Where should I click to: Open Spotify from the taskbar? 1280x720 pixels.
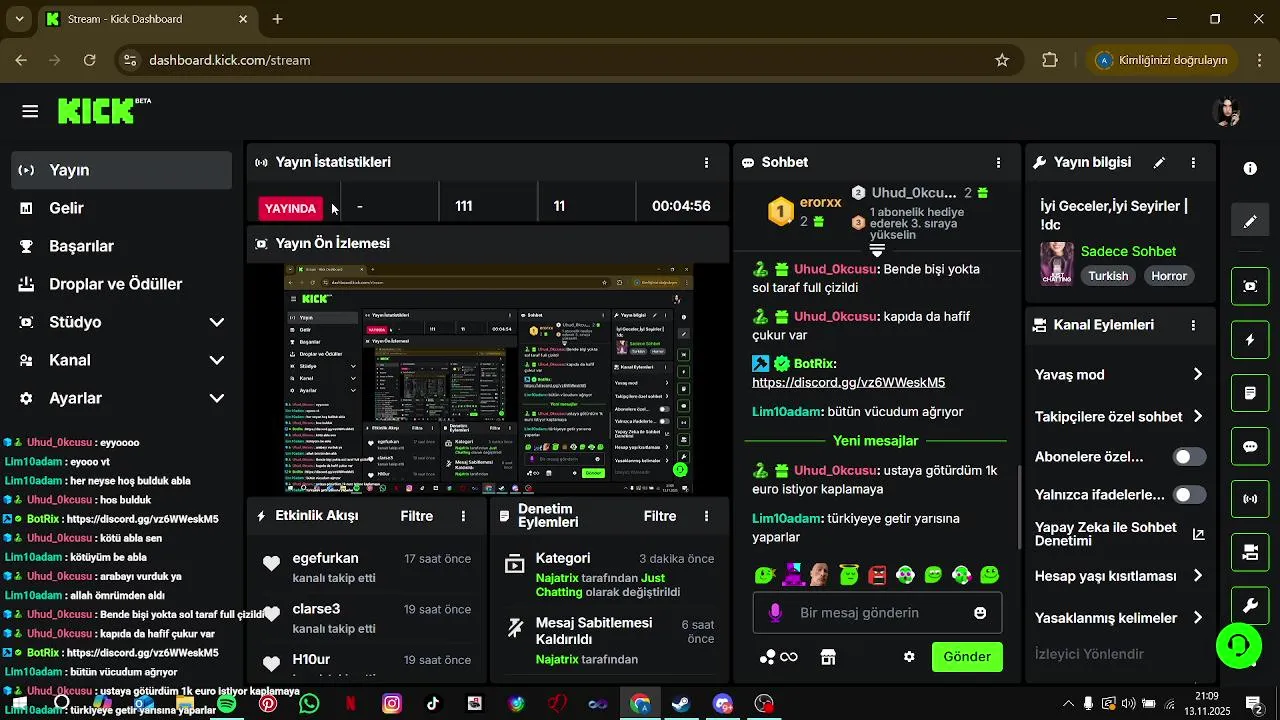(x=227, y=704)
